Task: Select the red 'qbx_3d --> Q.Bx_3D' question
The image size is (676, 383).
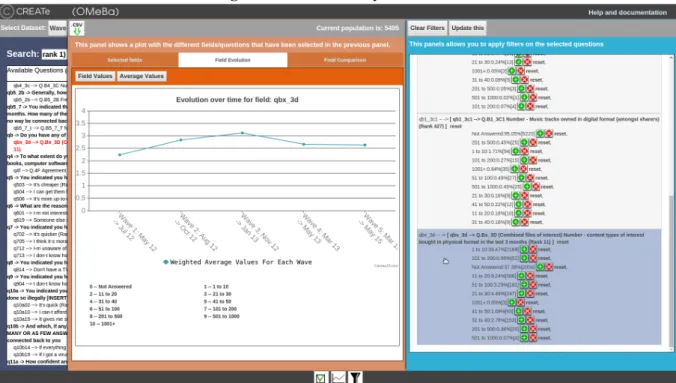Action: (40, 145)
